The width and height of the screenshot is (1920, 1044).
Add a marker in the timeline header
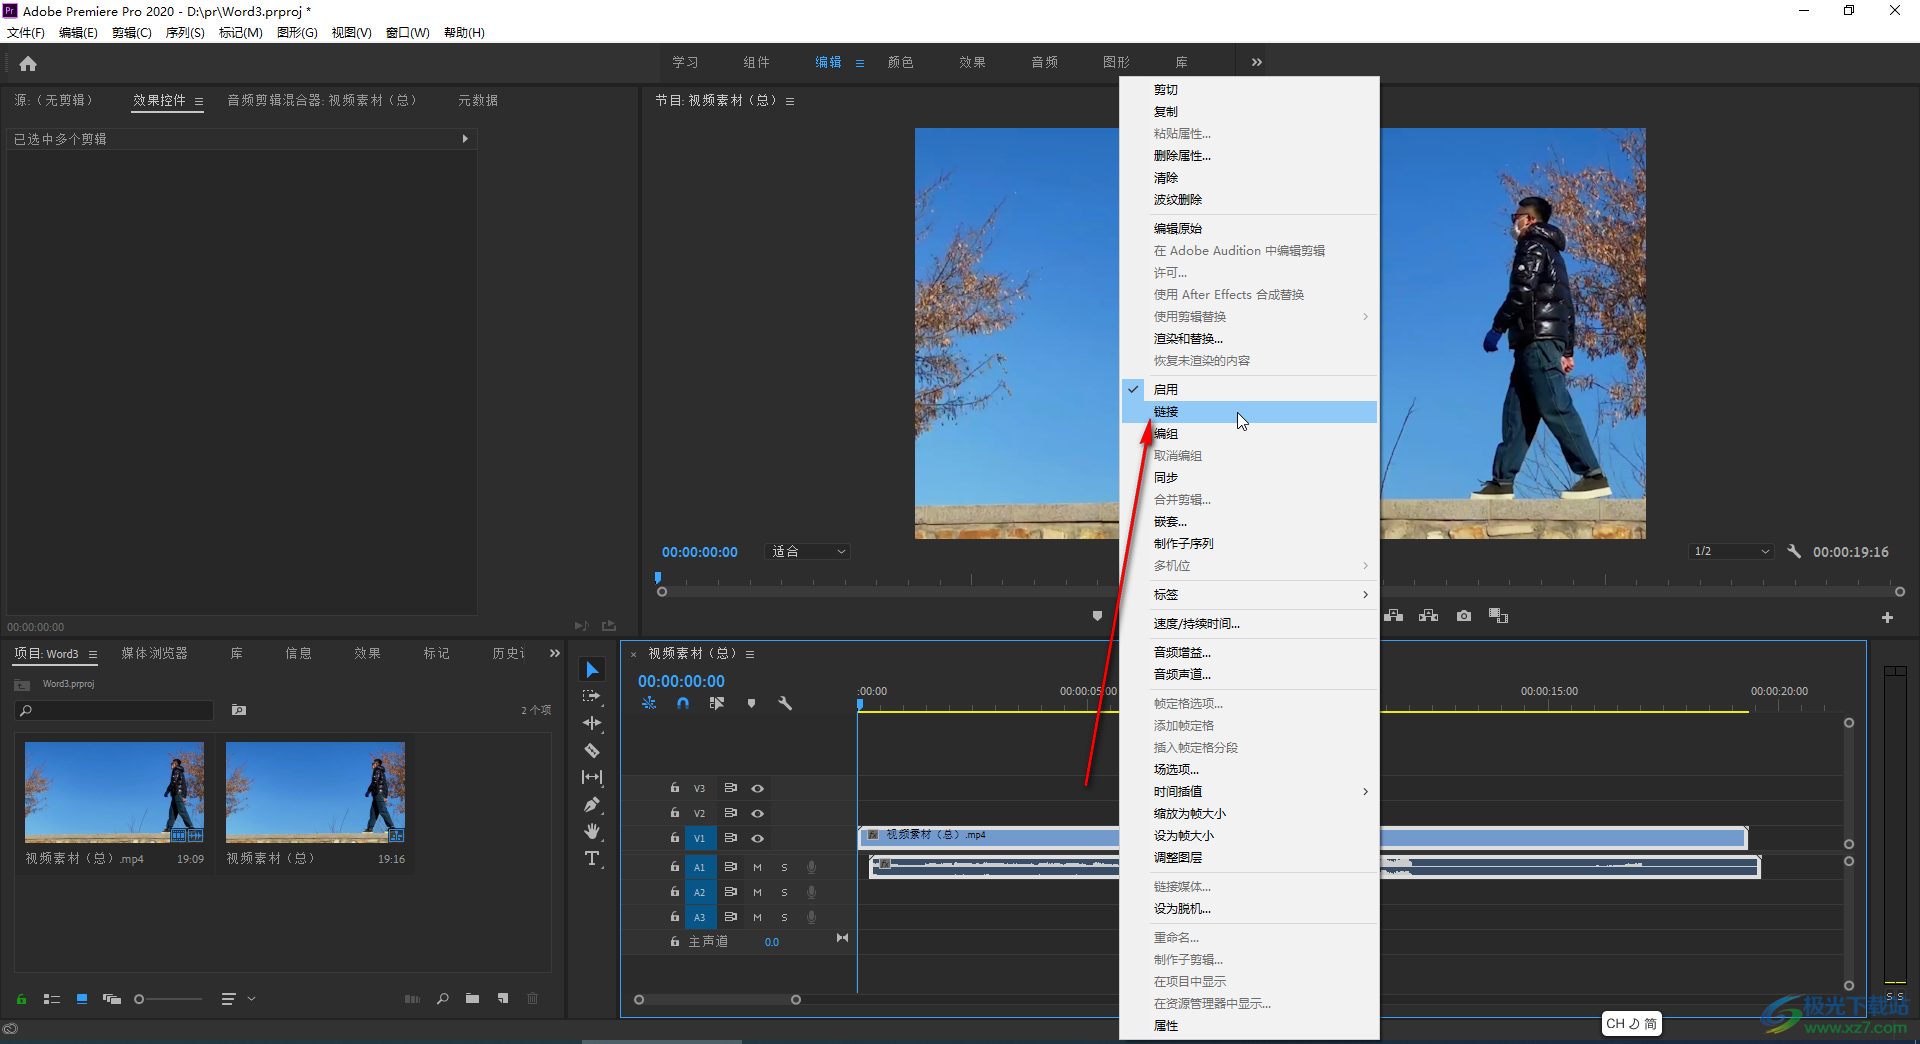point(751,703)
